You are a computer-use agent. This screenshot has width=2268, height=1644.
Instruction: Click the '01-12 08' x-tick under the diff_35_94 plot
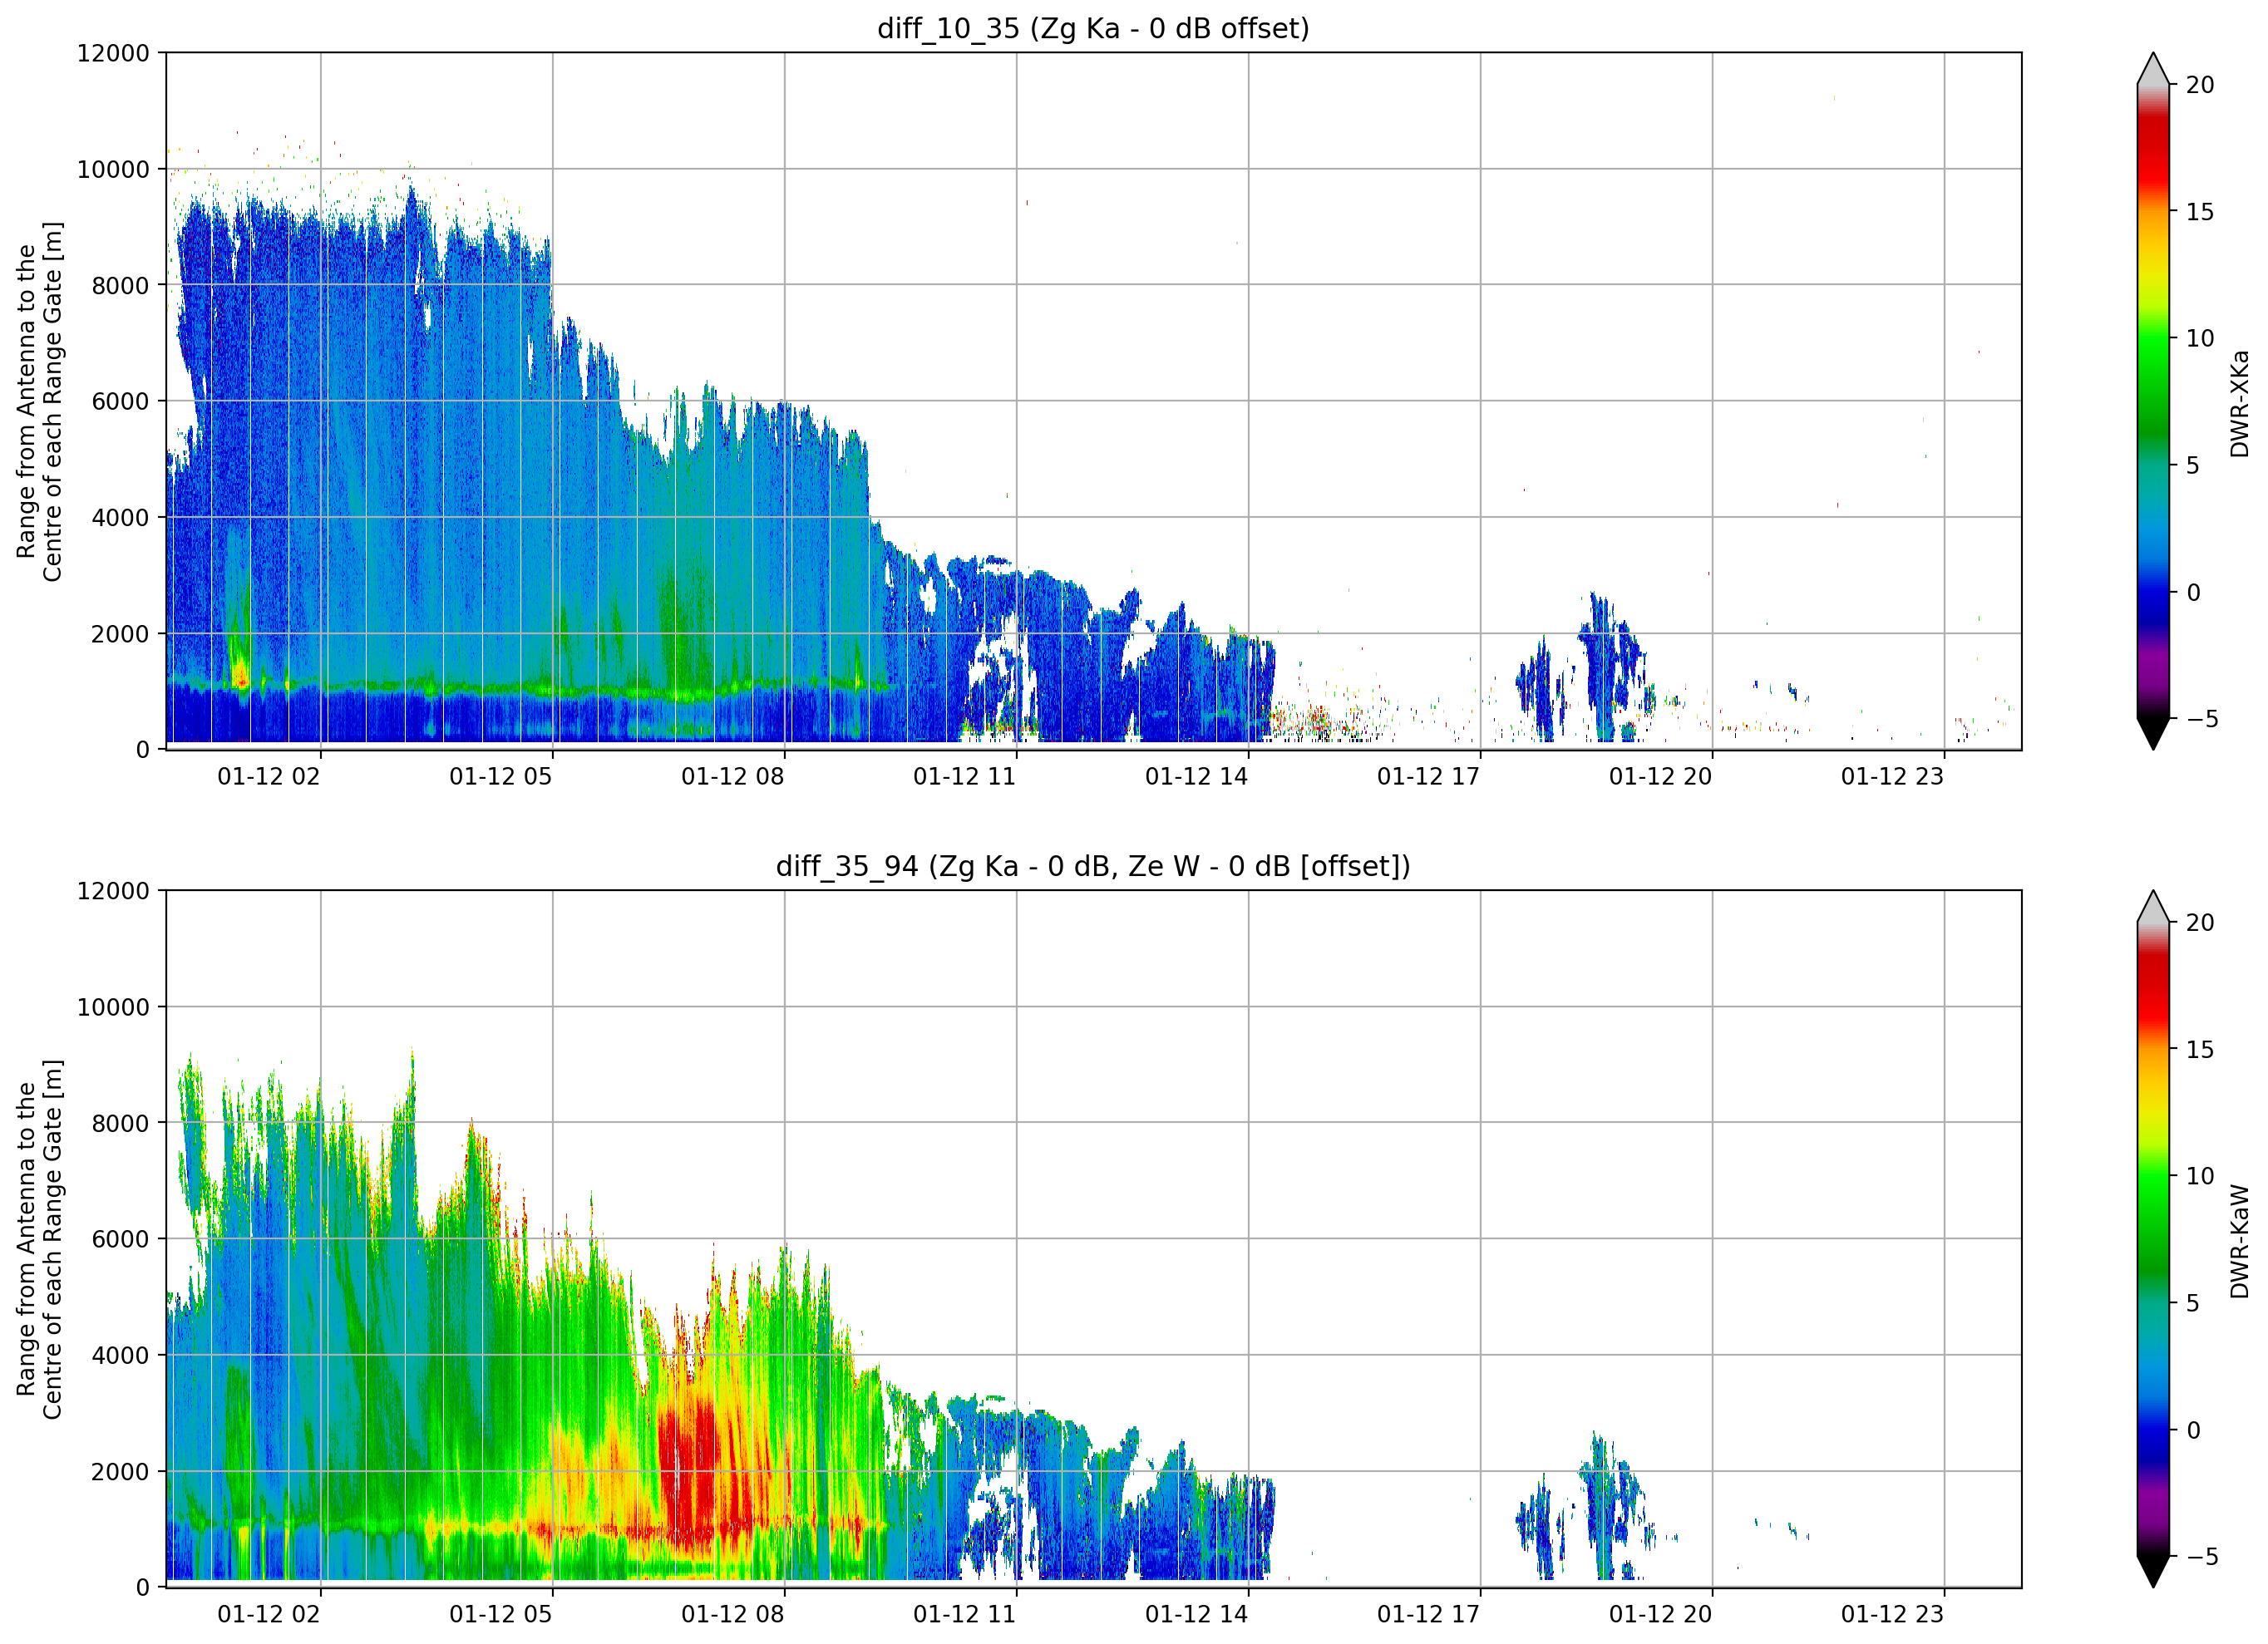(x=733, y=1614)
